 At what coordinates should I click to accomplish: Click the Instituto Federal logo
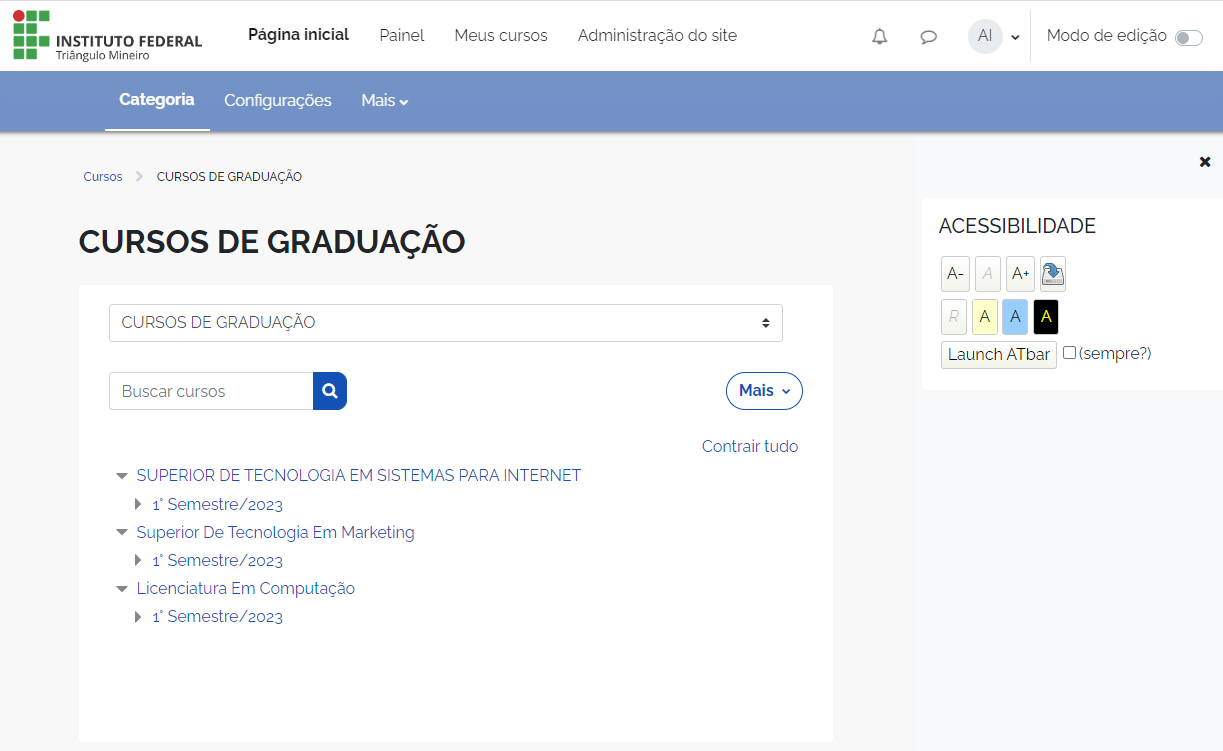coord(107,36)
